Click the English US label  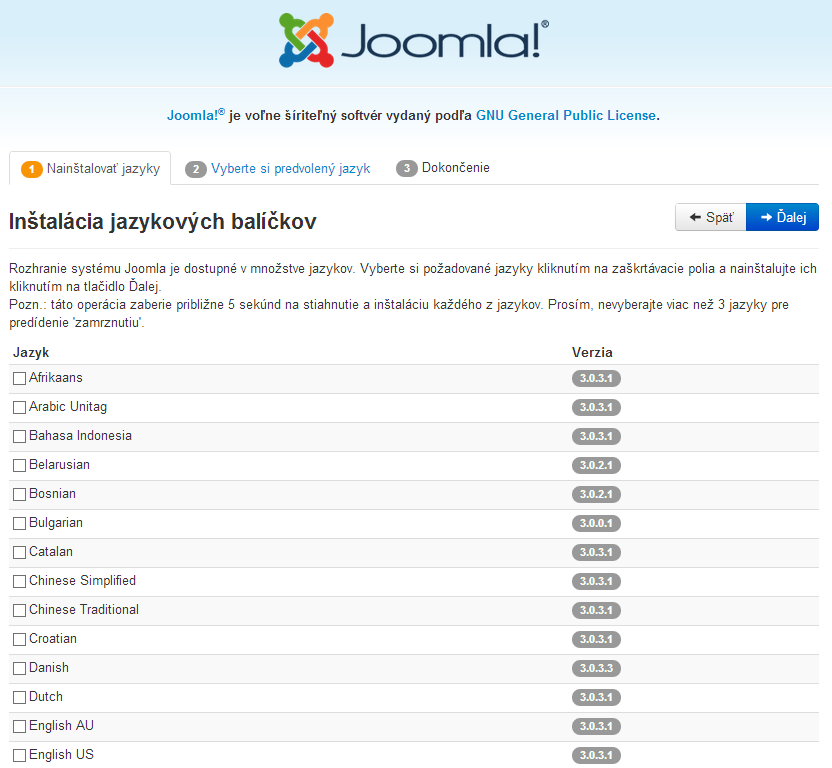[61, 755]
